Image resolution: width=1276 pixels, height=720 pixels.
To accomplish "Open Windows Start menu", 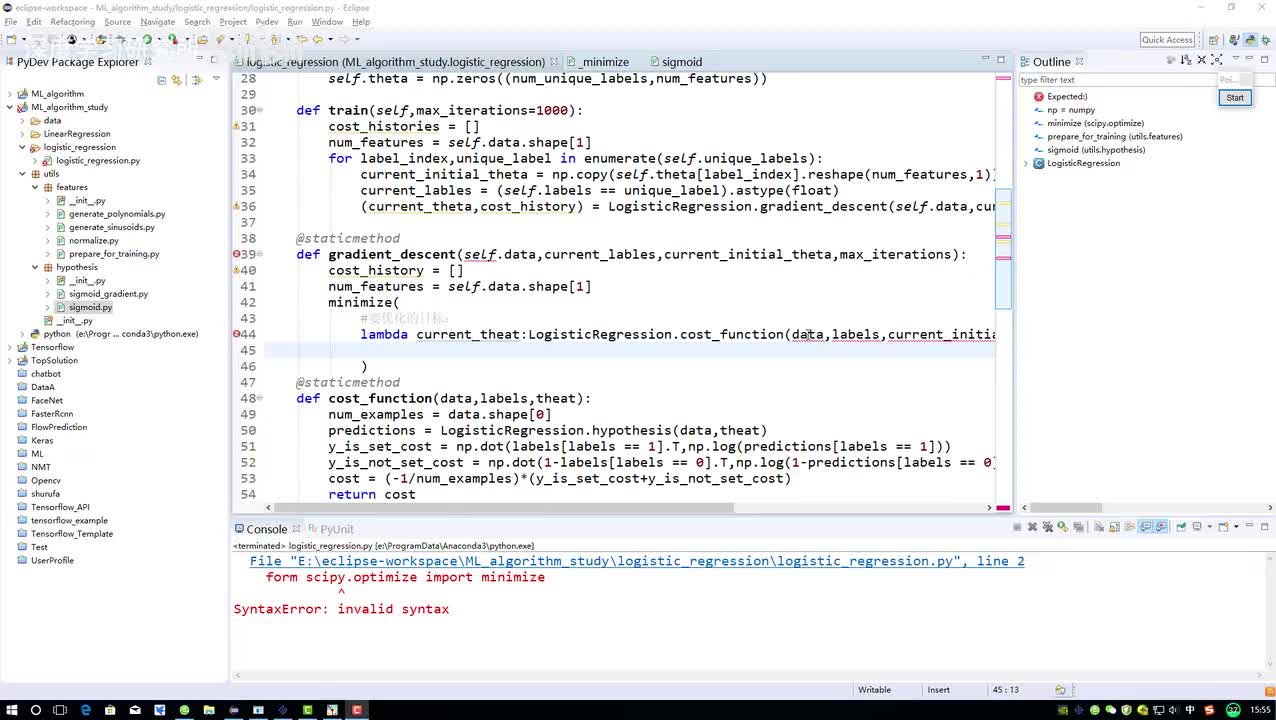I will [10, 710].
